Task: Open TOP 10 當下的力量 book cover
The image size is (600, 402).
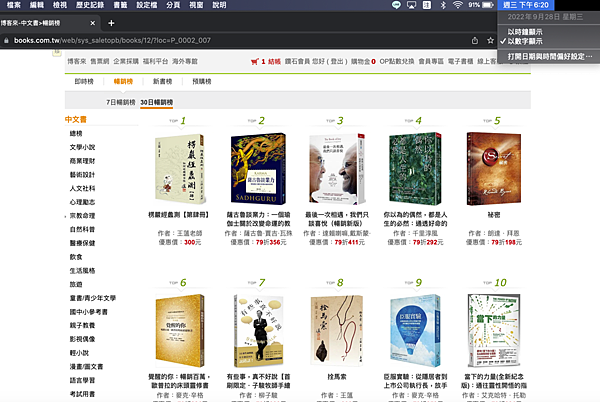Action: click(x=494, y=331)
